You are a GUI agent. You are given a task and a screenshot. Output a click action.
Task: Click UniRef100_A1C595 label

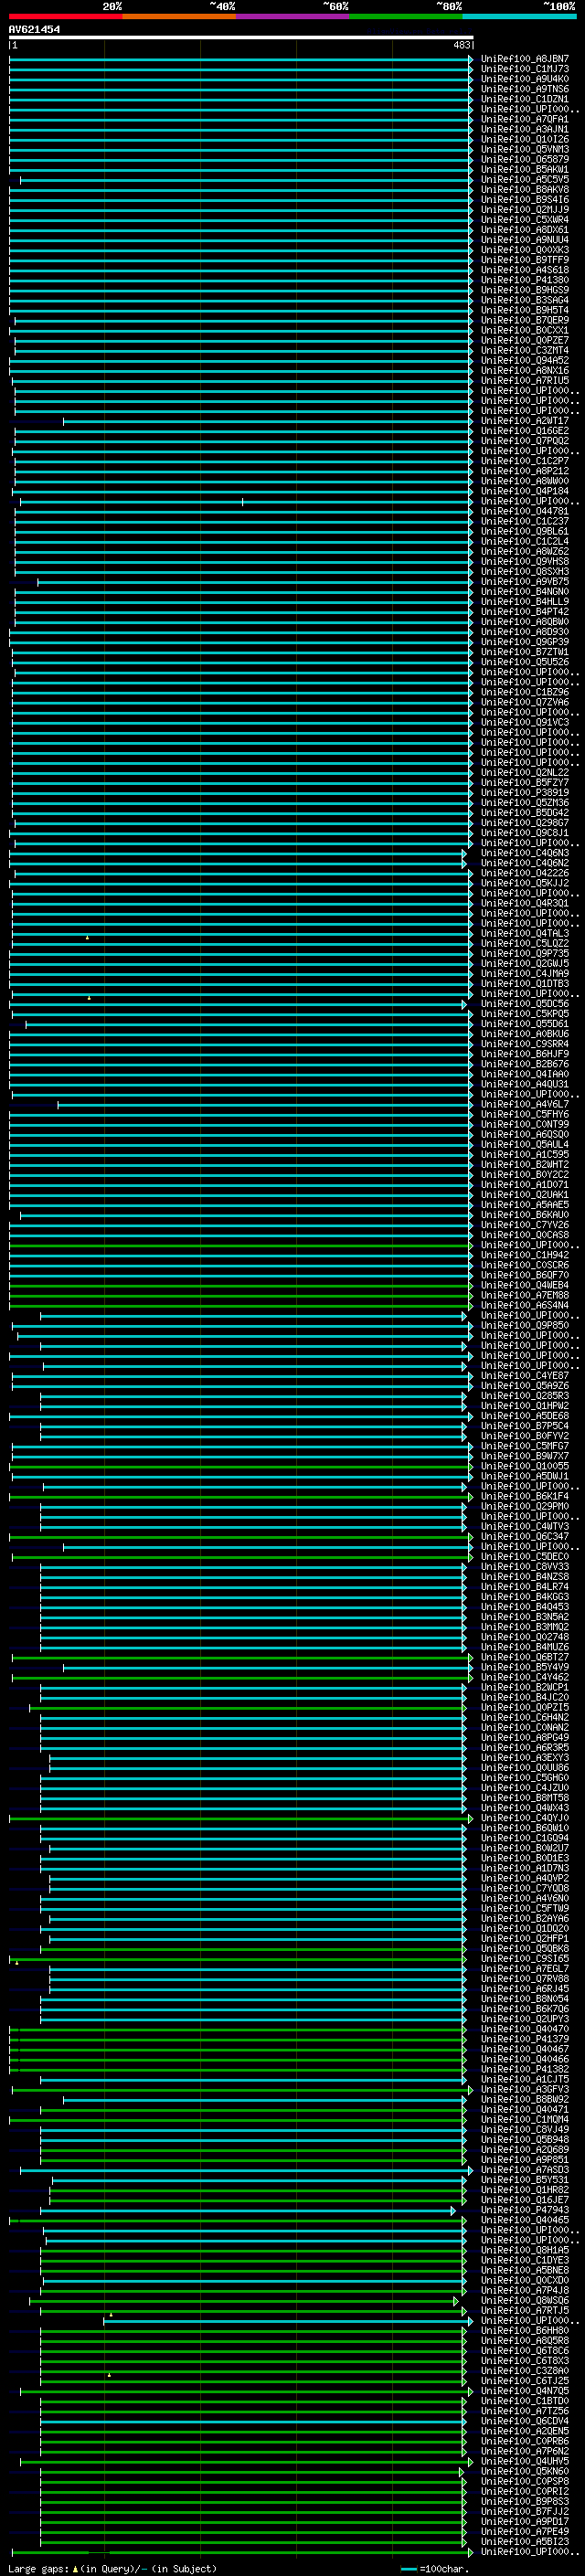(x=525, y=1154)
